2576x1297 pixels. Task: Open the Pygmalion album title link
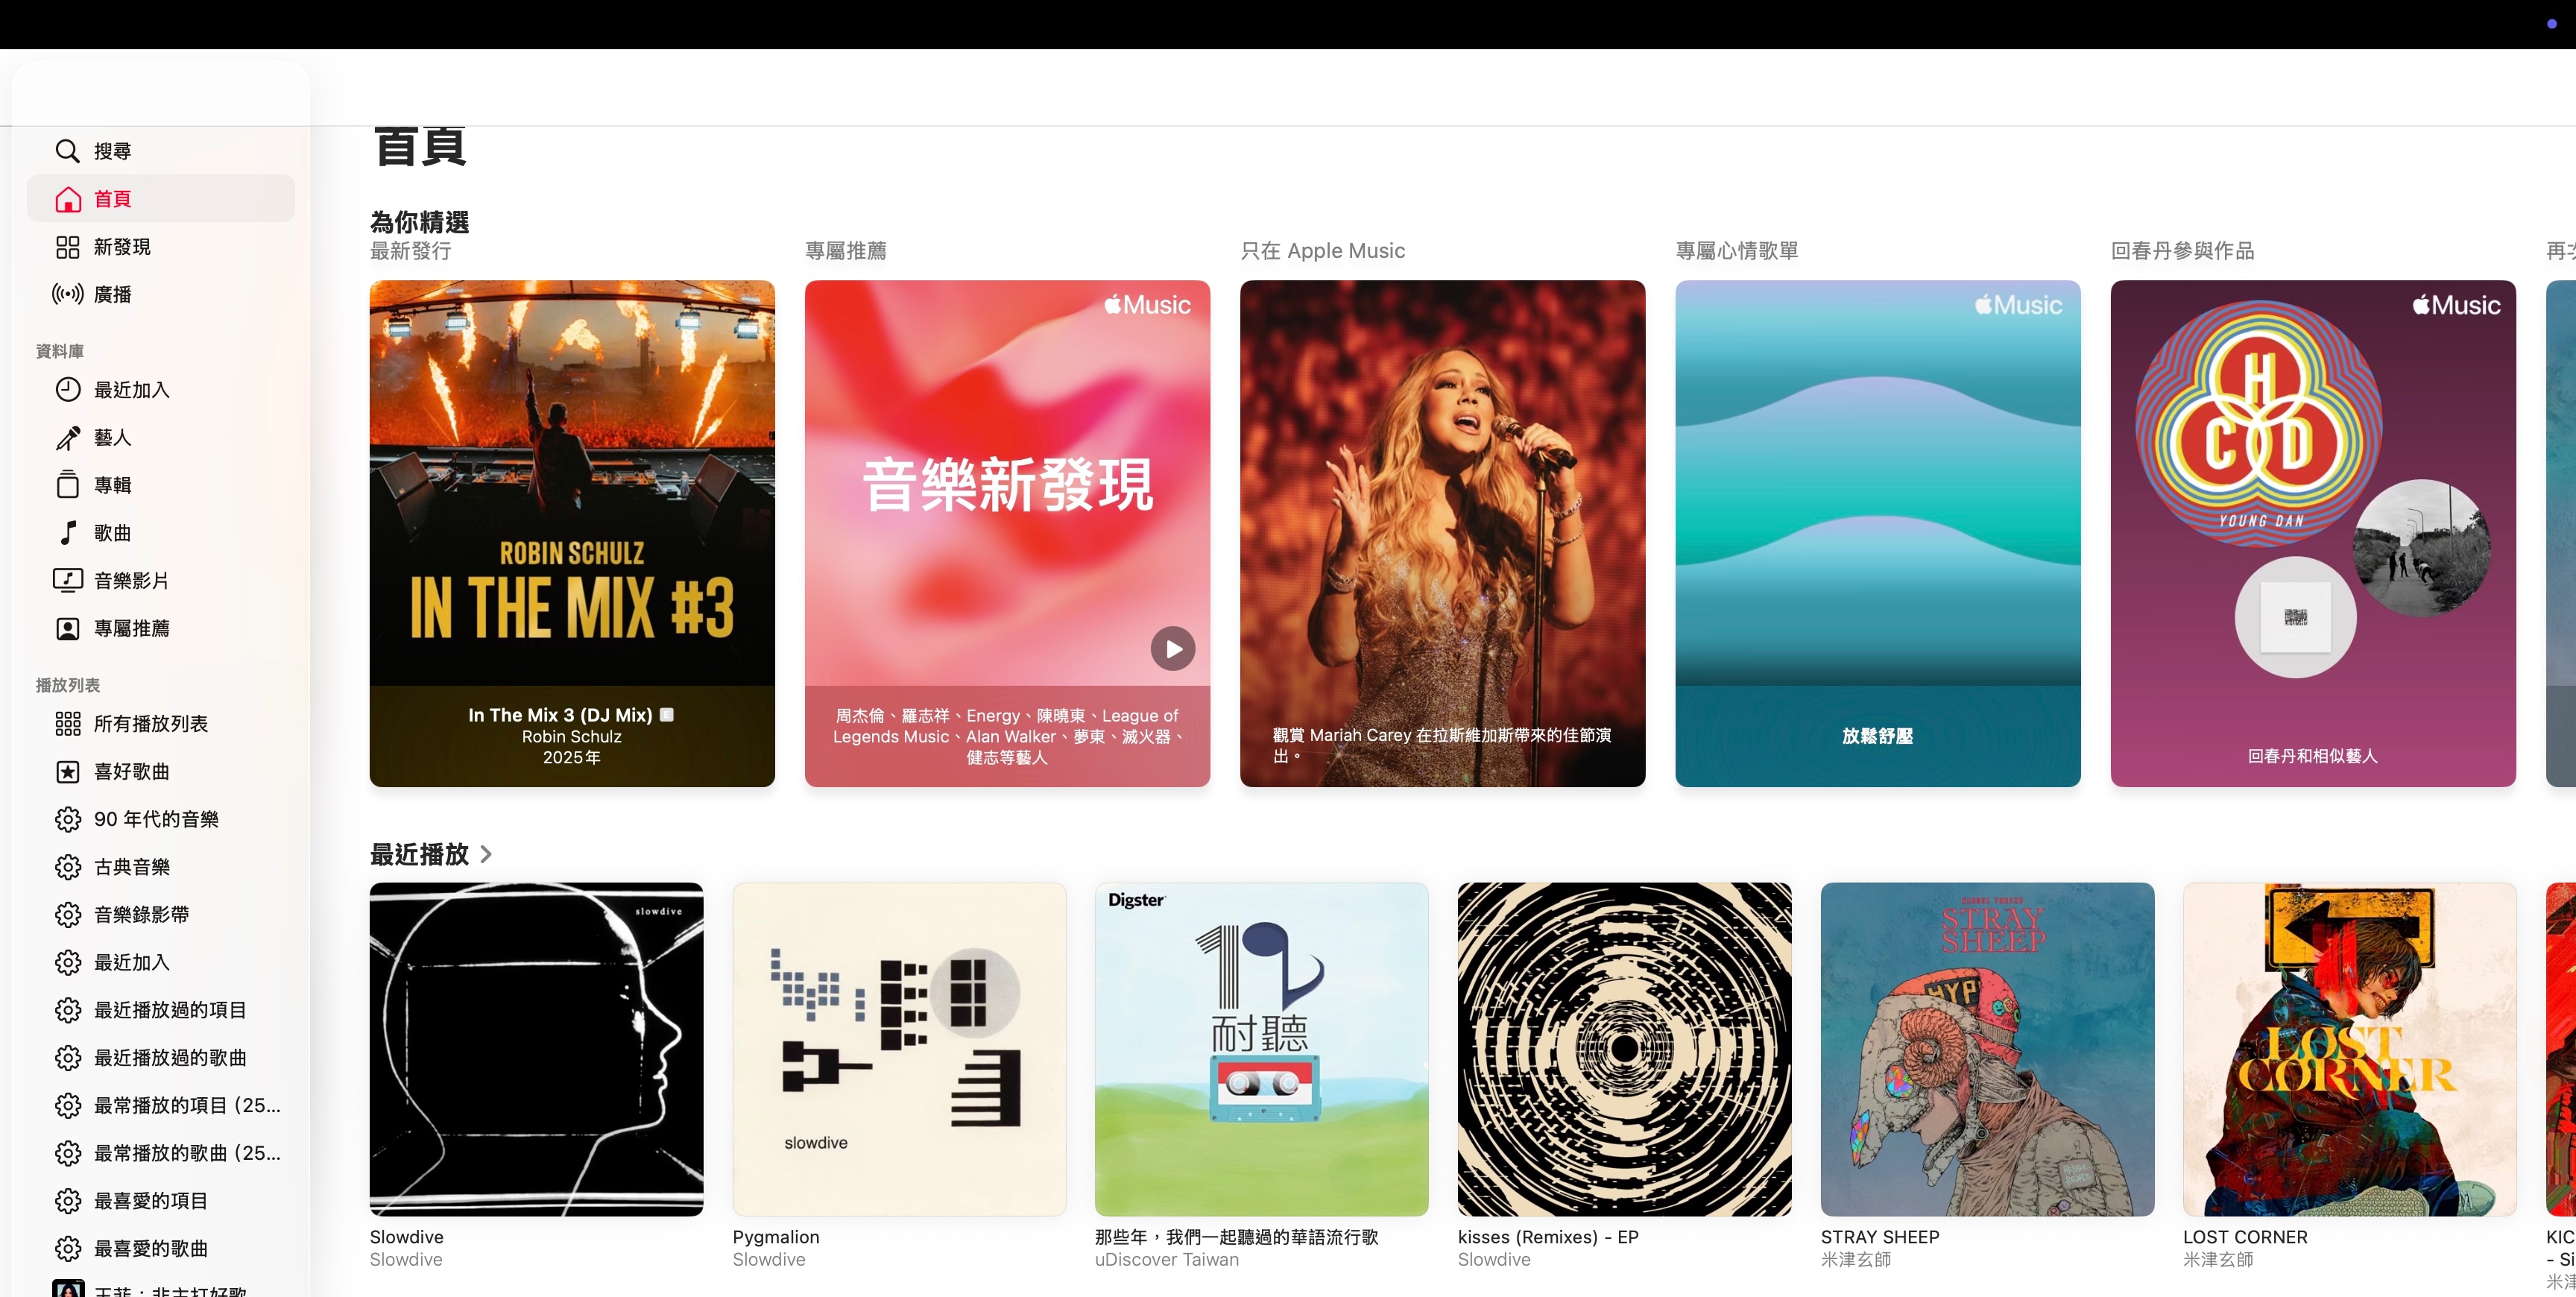coord(775,1237)
